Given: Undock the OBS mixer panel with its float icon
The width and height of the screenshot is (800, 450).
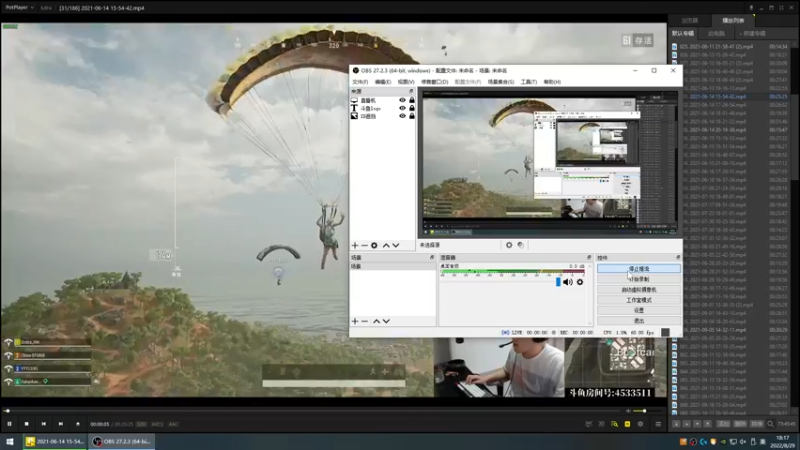Looking at the screenshot, I should click(589, 258).
